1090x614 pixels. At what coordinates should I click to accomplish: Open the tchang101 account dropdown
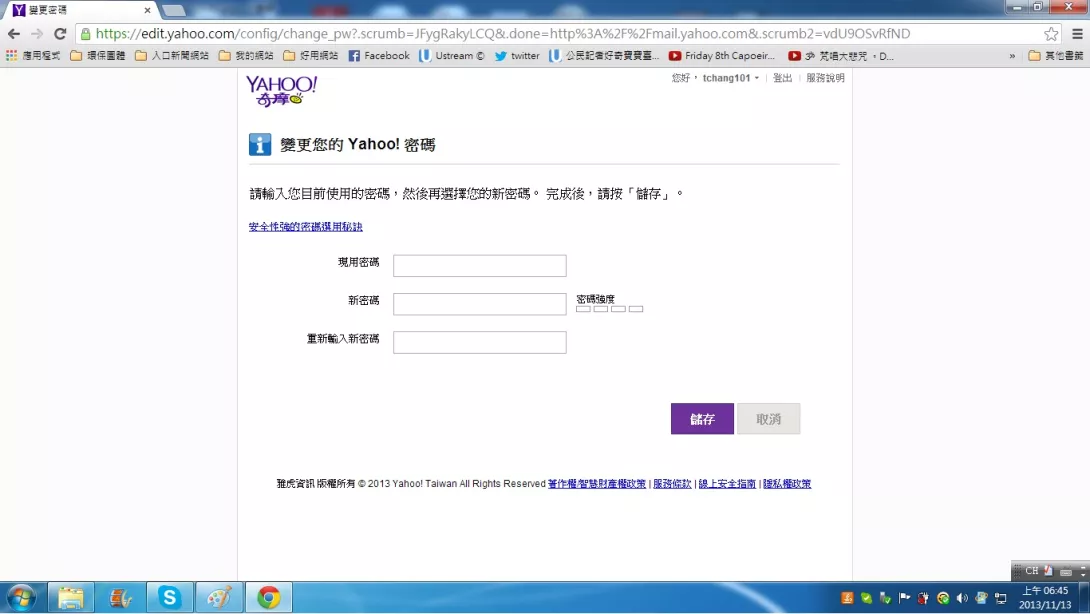tap(731, 78)
